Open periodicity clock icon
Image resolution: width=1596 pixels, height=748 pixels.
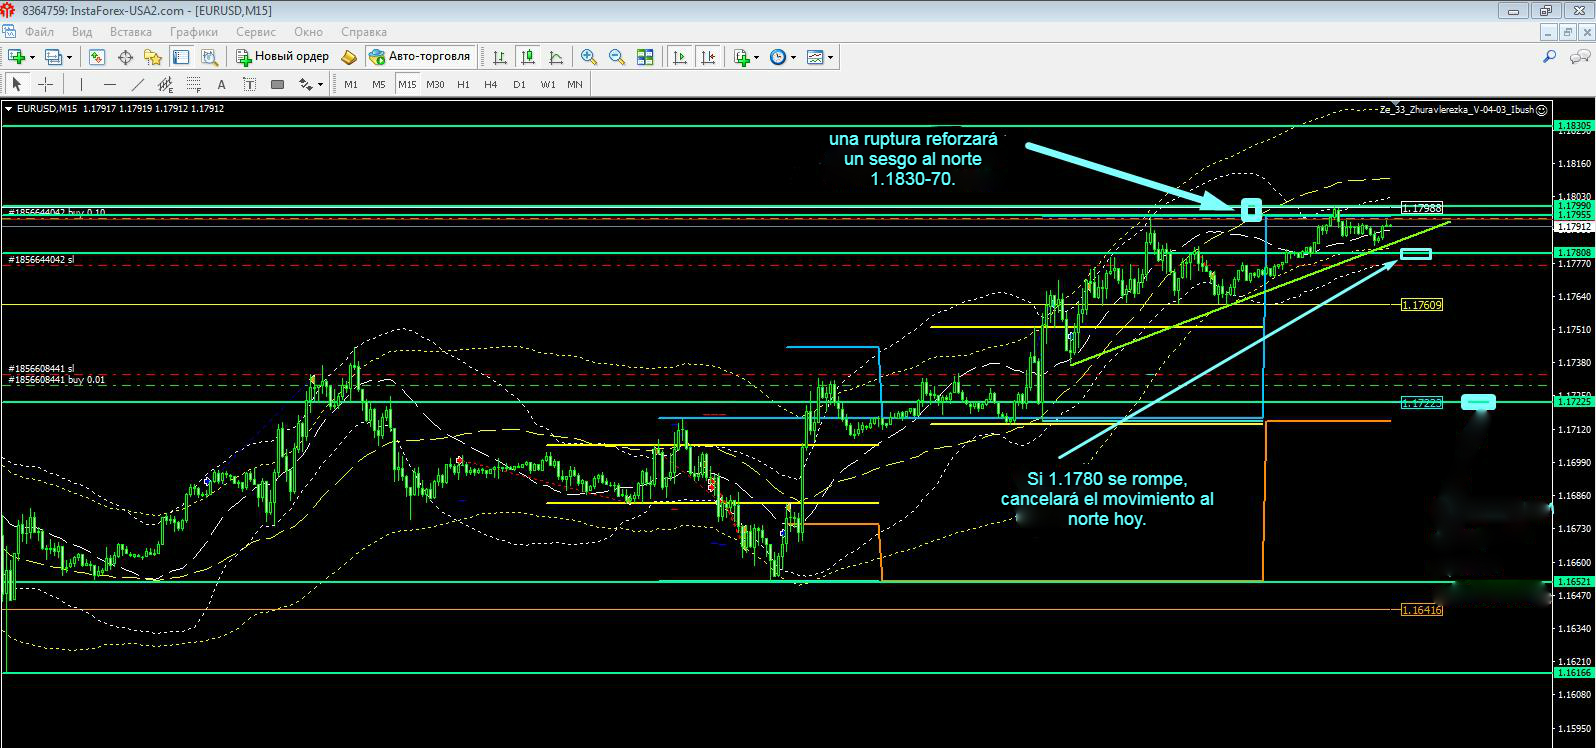778,57
